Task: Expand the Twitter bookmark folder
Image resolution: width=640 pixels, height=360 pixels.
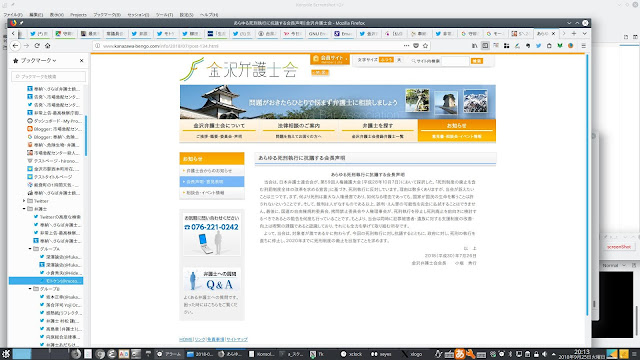Action: [x=24, y=201]
